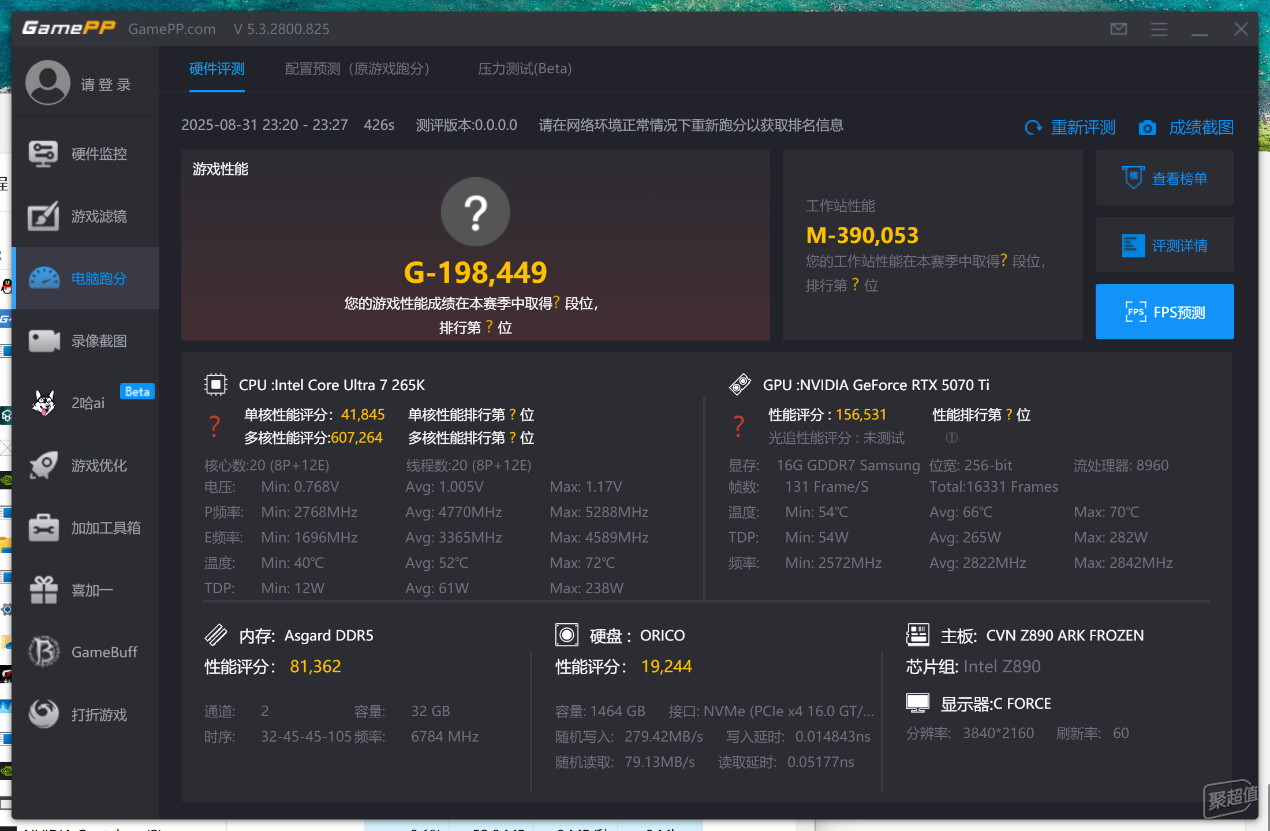
Task: Click the CPU chip icon
Action: pyautogui.click(x=215, y=385)
